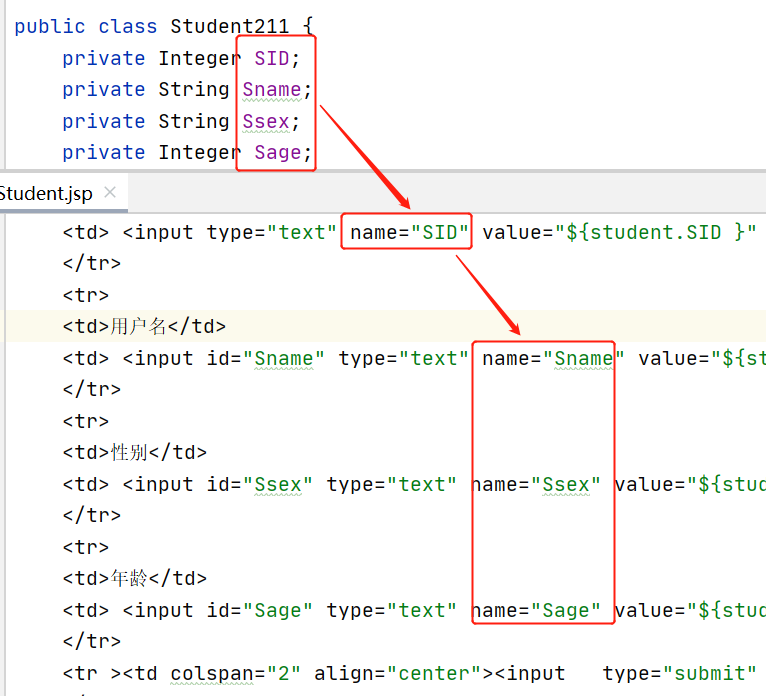Click the class name Student211
Image resolution: width=766 pixels, height=696 pixels.
click(230, 26)
